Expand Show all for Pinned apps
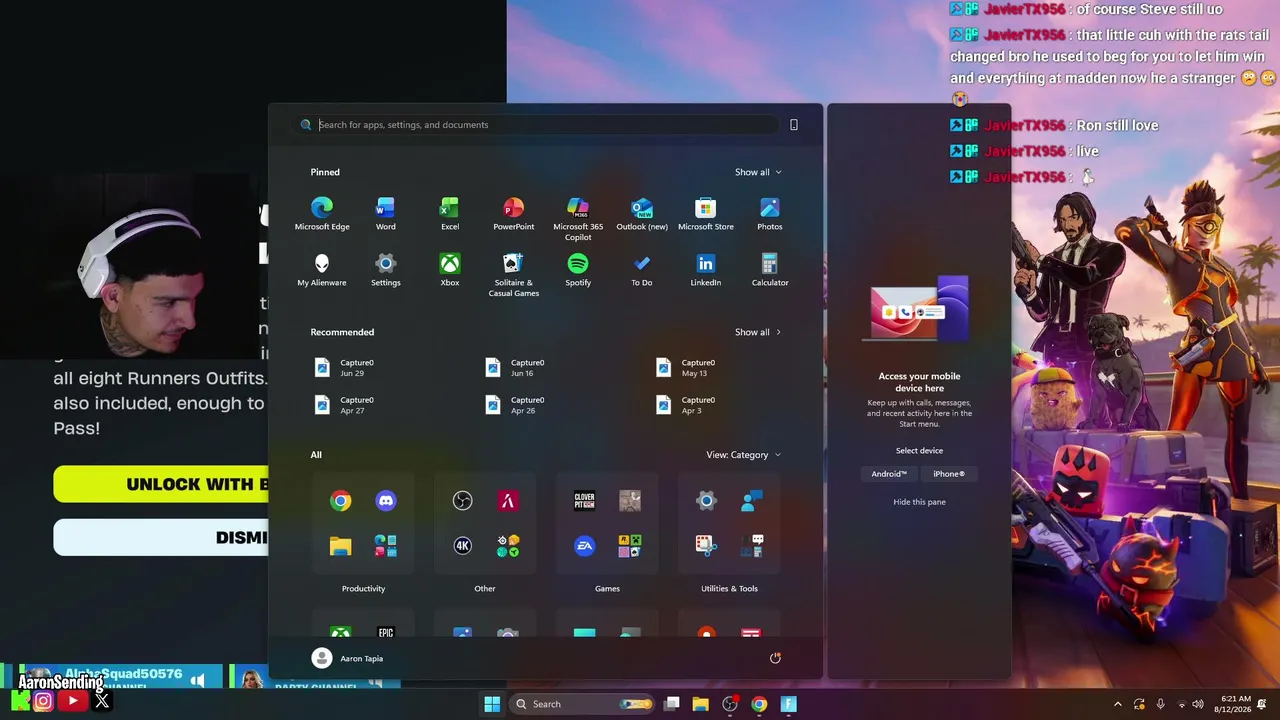 tap(758, 172)
